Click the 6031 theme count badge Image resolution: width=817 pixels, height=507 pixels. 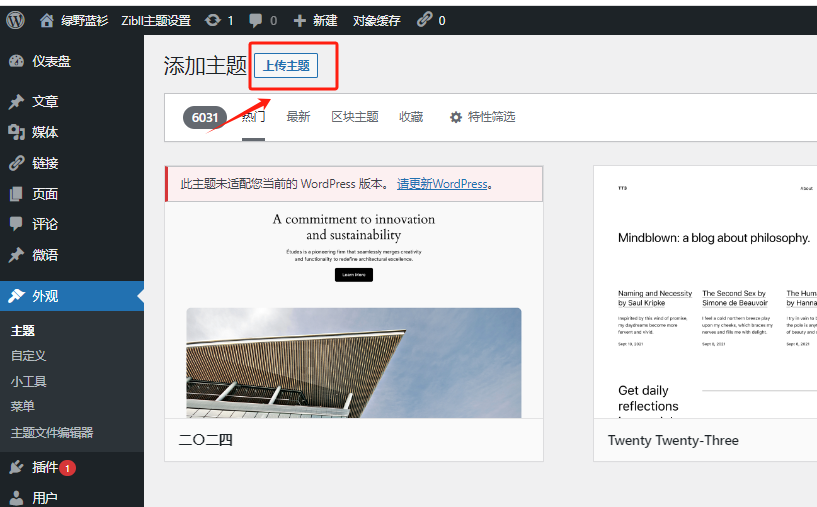pyautogui.click(x=205, y=117)
